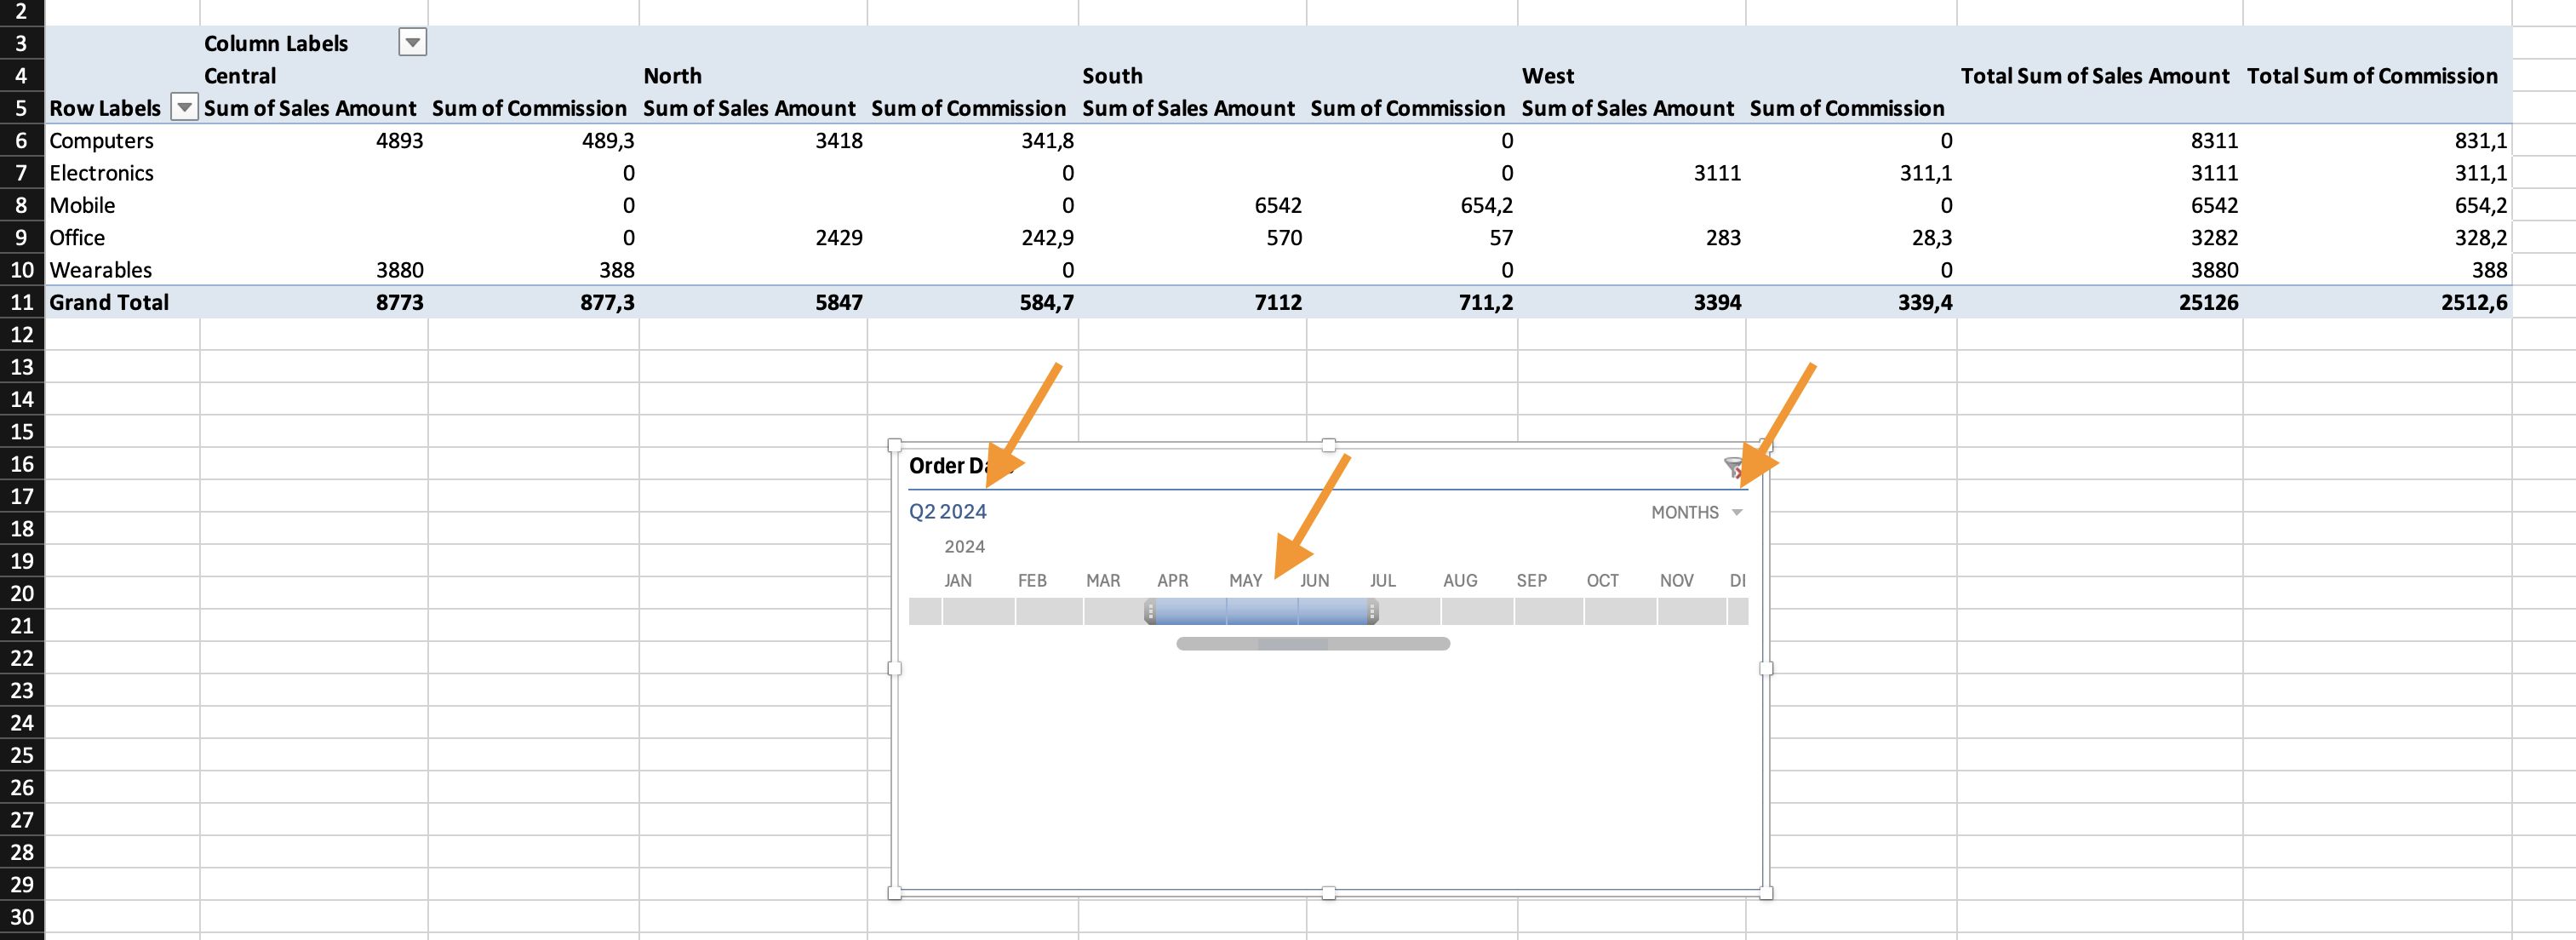Click the clear filter funnel icon
Image resolution: width=2576 pixels, height=940 pixels.
click(x=1735, y=467)
